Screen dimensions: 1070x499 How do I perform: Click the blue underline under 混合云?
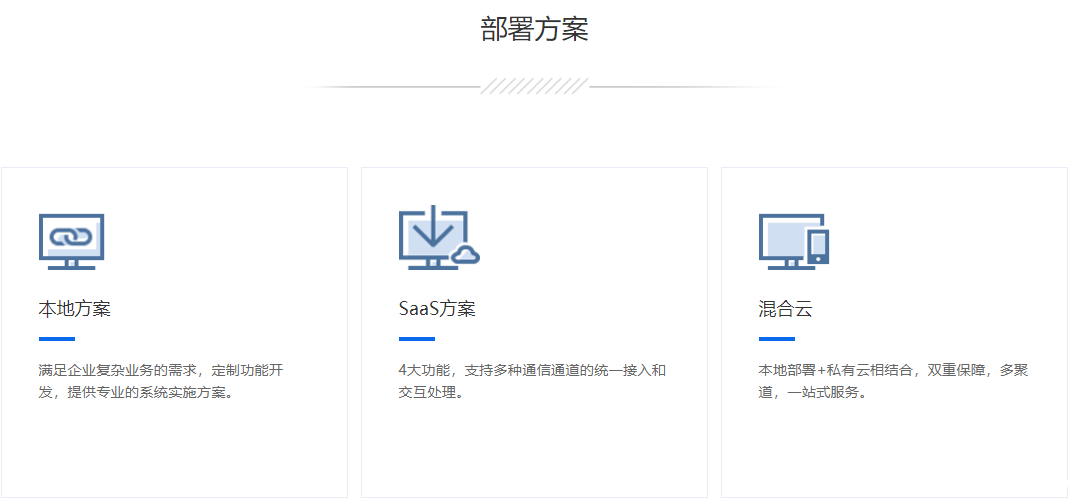(x=776, y=339)
